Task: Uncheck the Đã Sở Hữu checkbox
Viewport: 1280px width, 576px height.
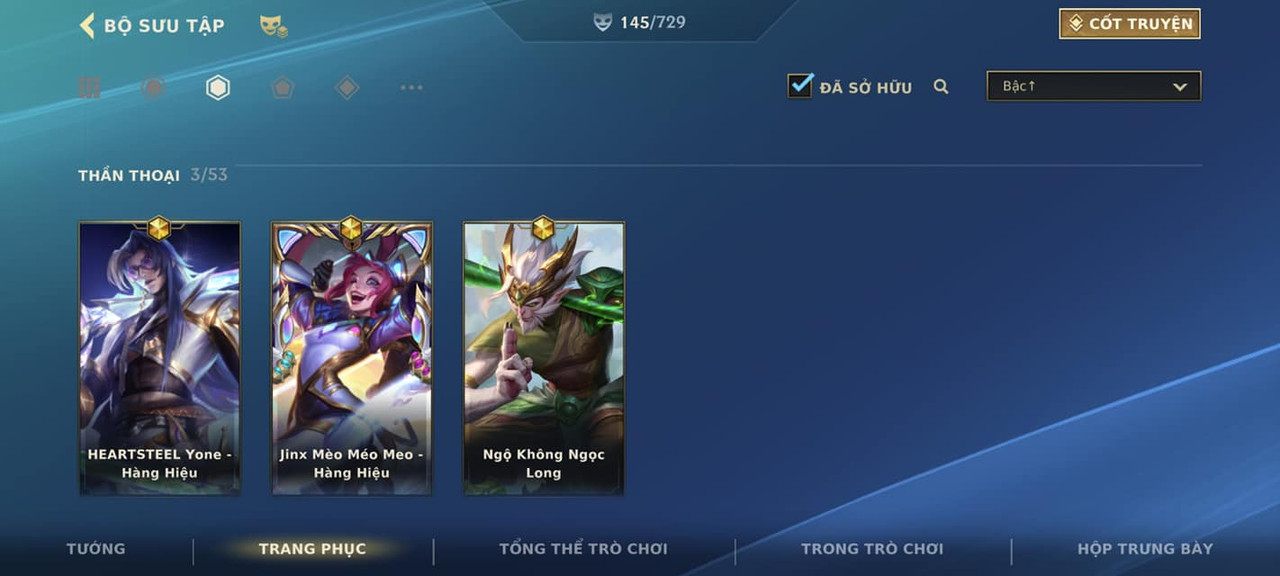Action: click(x=800, y=86)
